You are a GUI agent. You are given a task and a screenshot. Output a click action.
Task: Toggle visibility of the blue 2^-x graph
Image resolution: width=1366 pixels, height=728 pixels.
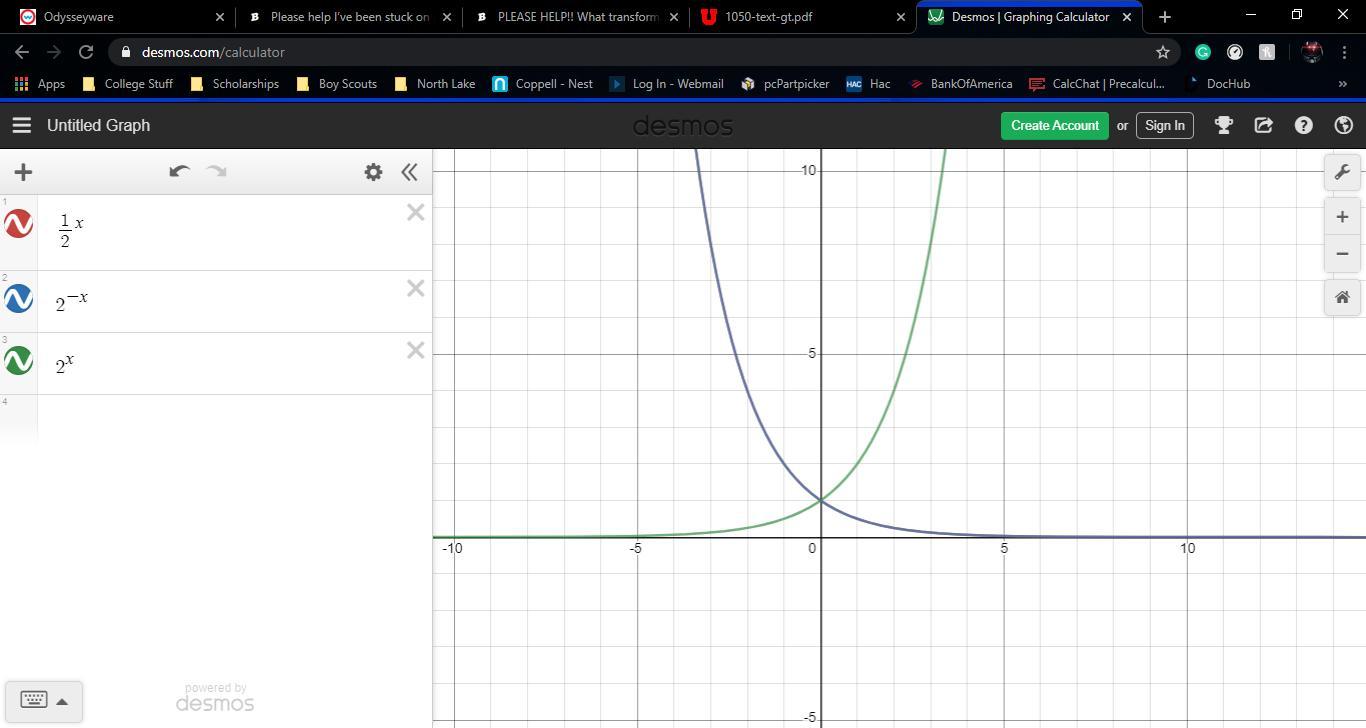point(19,299)
